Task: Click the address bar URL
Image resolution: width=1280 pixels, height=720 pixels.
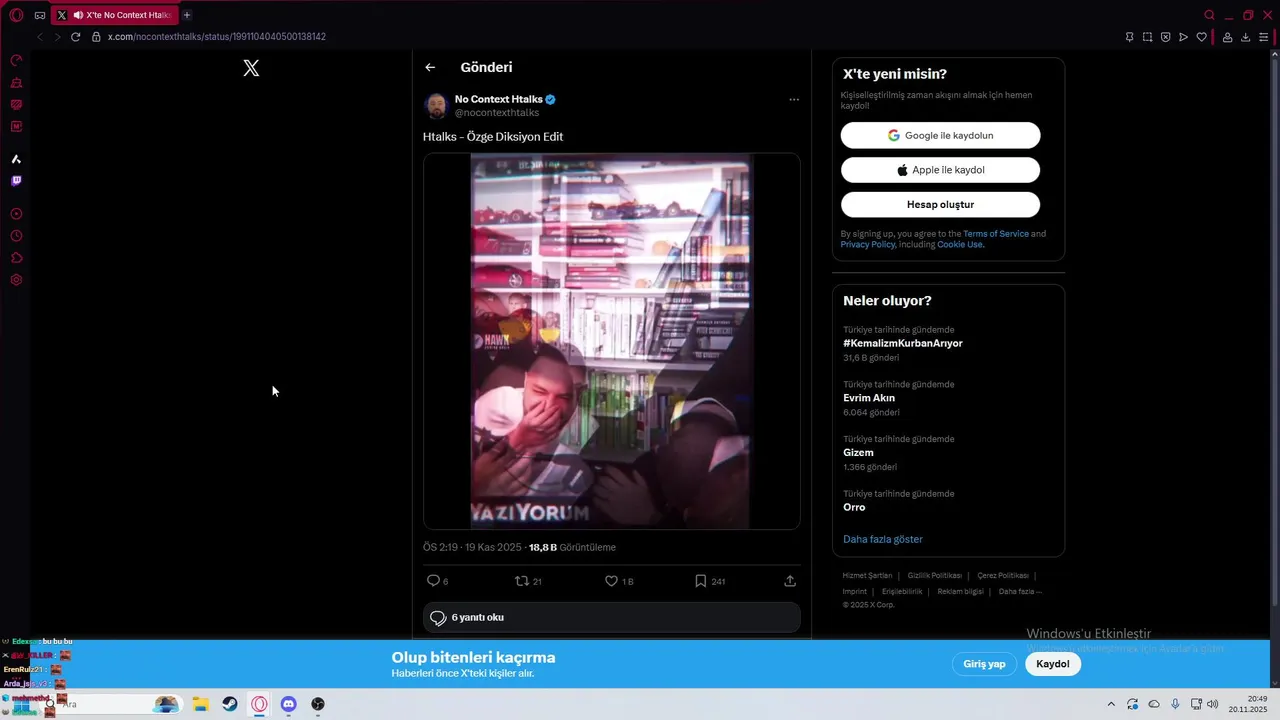Action: pos(217,37)
